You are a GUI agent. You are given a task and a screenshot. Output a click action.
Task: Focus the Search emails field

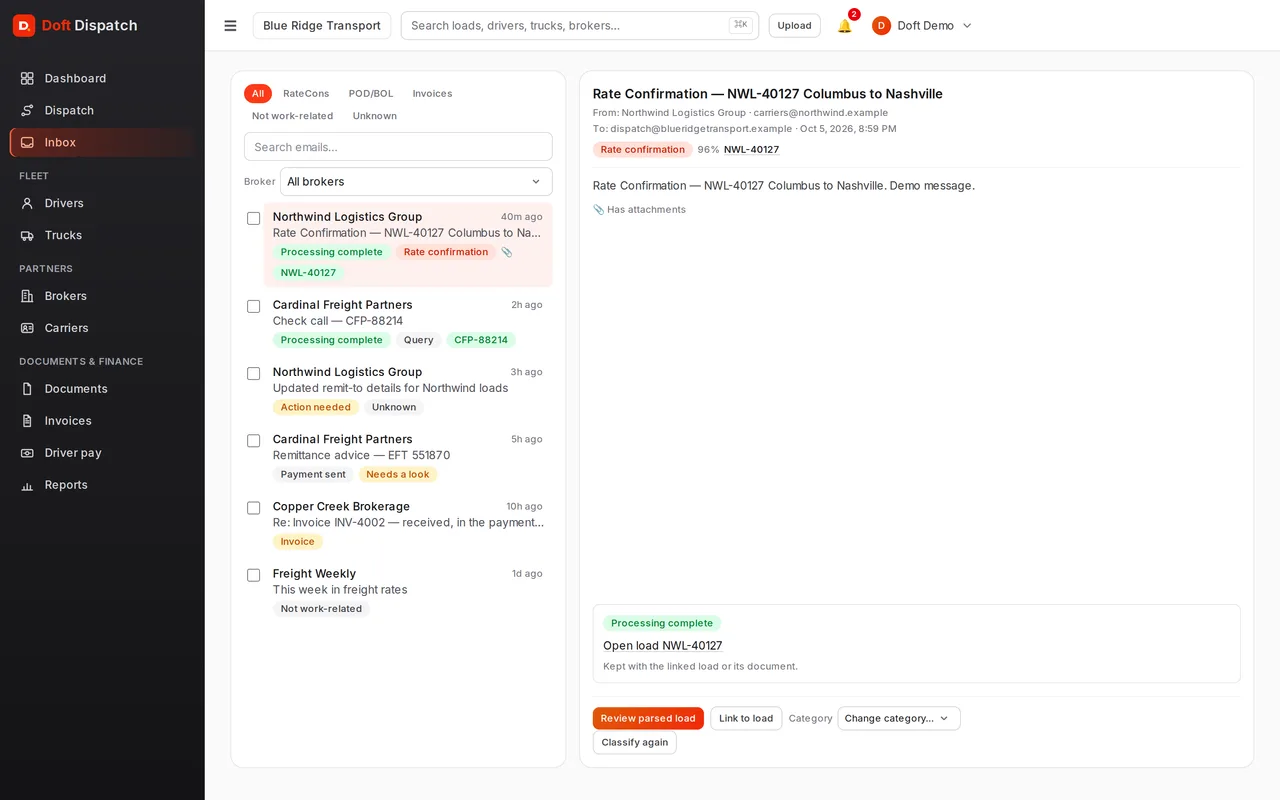coord(398,147)
